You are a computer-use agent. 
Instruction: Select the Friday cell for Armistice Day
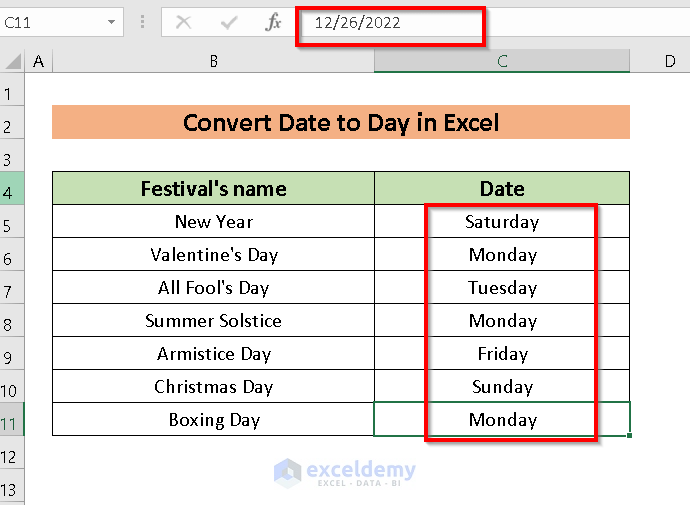(502, 354)
